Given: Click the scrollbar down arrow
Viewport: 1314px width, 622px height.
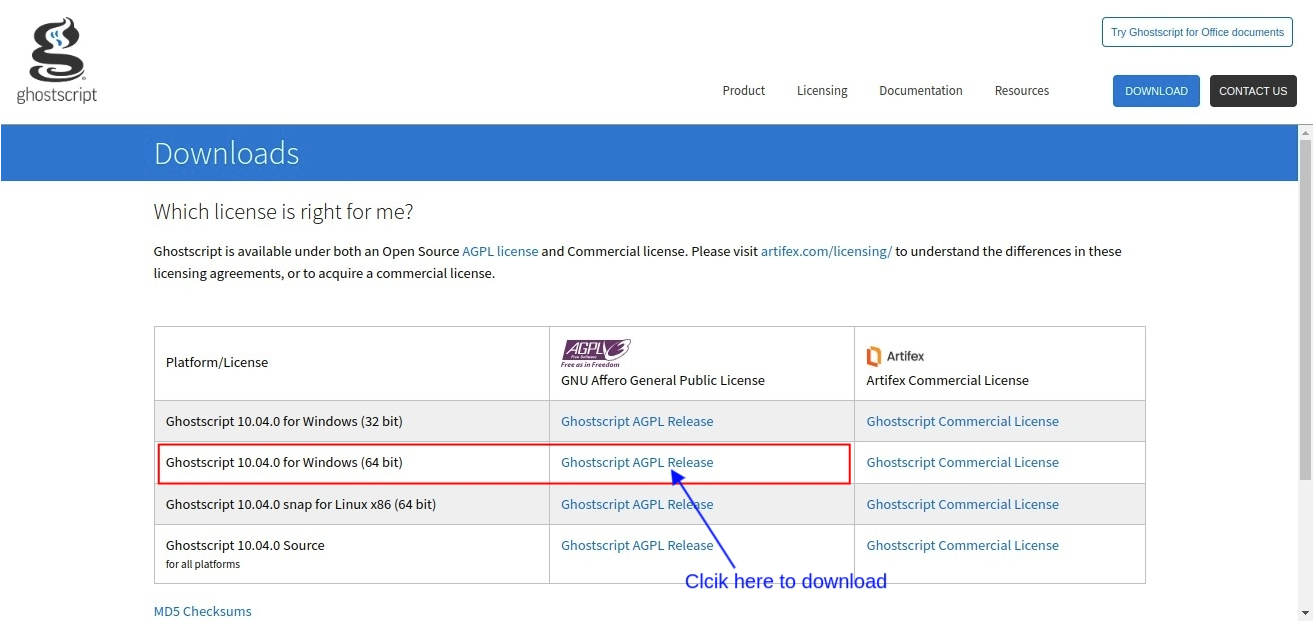Looking at the screenshot, I should pos(1305,613).
